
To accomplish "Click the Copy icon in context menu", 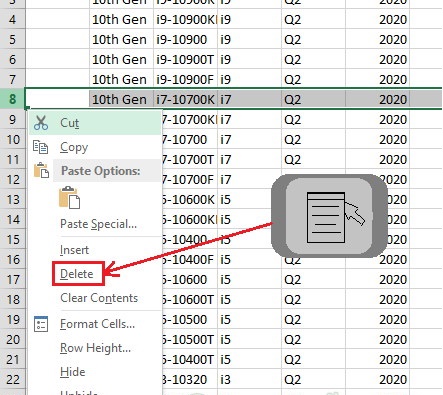I will click(41, 147).
